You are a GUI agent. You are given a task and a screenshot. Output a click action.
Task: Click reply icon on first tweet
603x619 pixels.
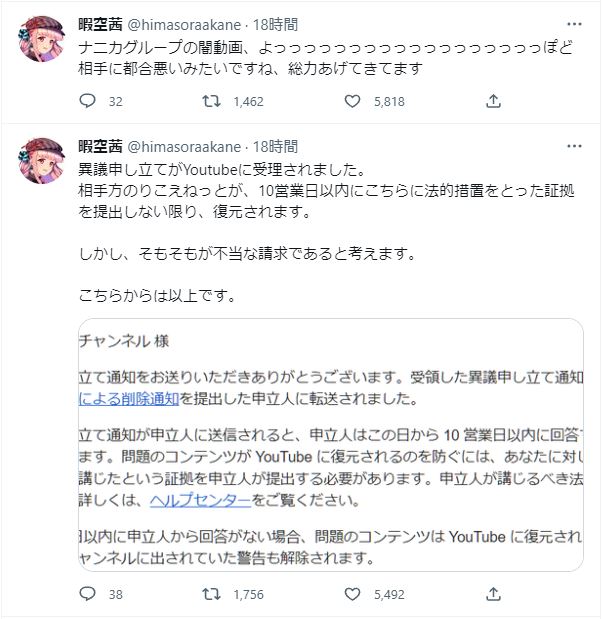pos(86,100)
